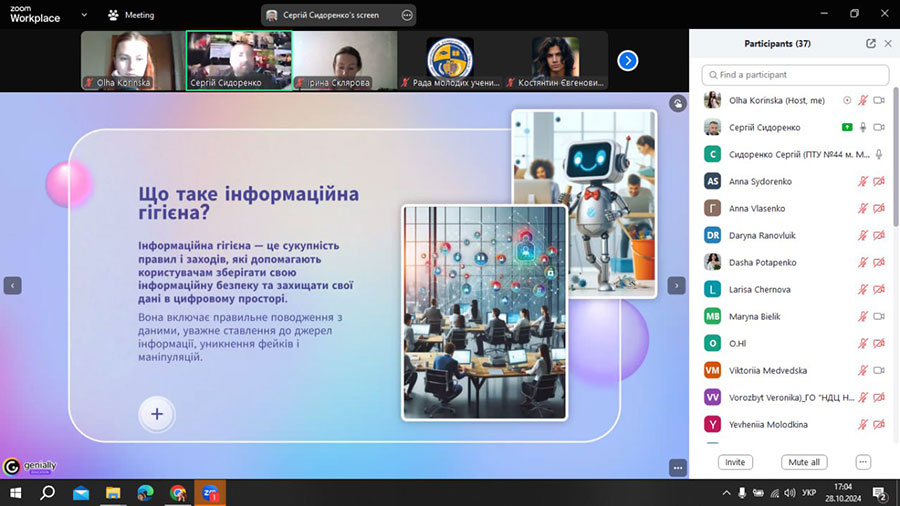Toggle Dasha Potapenko camera off icon

pos(879,262)
